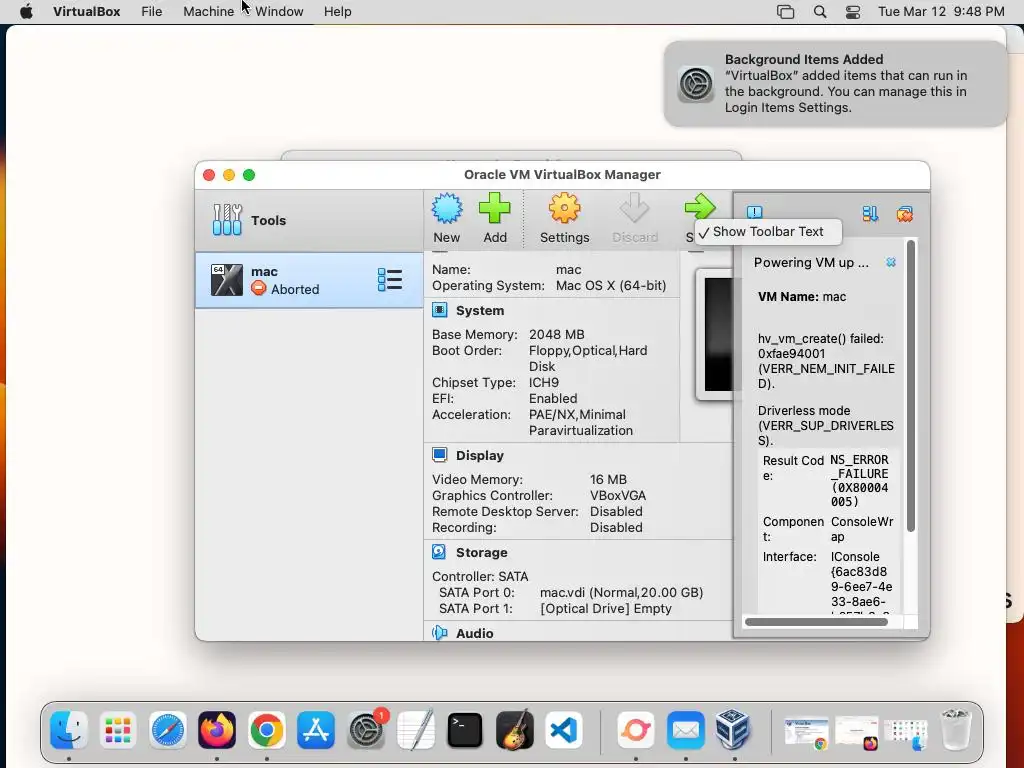The width and height of the screenshot is (1024, 768).
Task: Open the File menu
Action: pyautogui.click(x=152, y=11)
